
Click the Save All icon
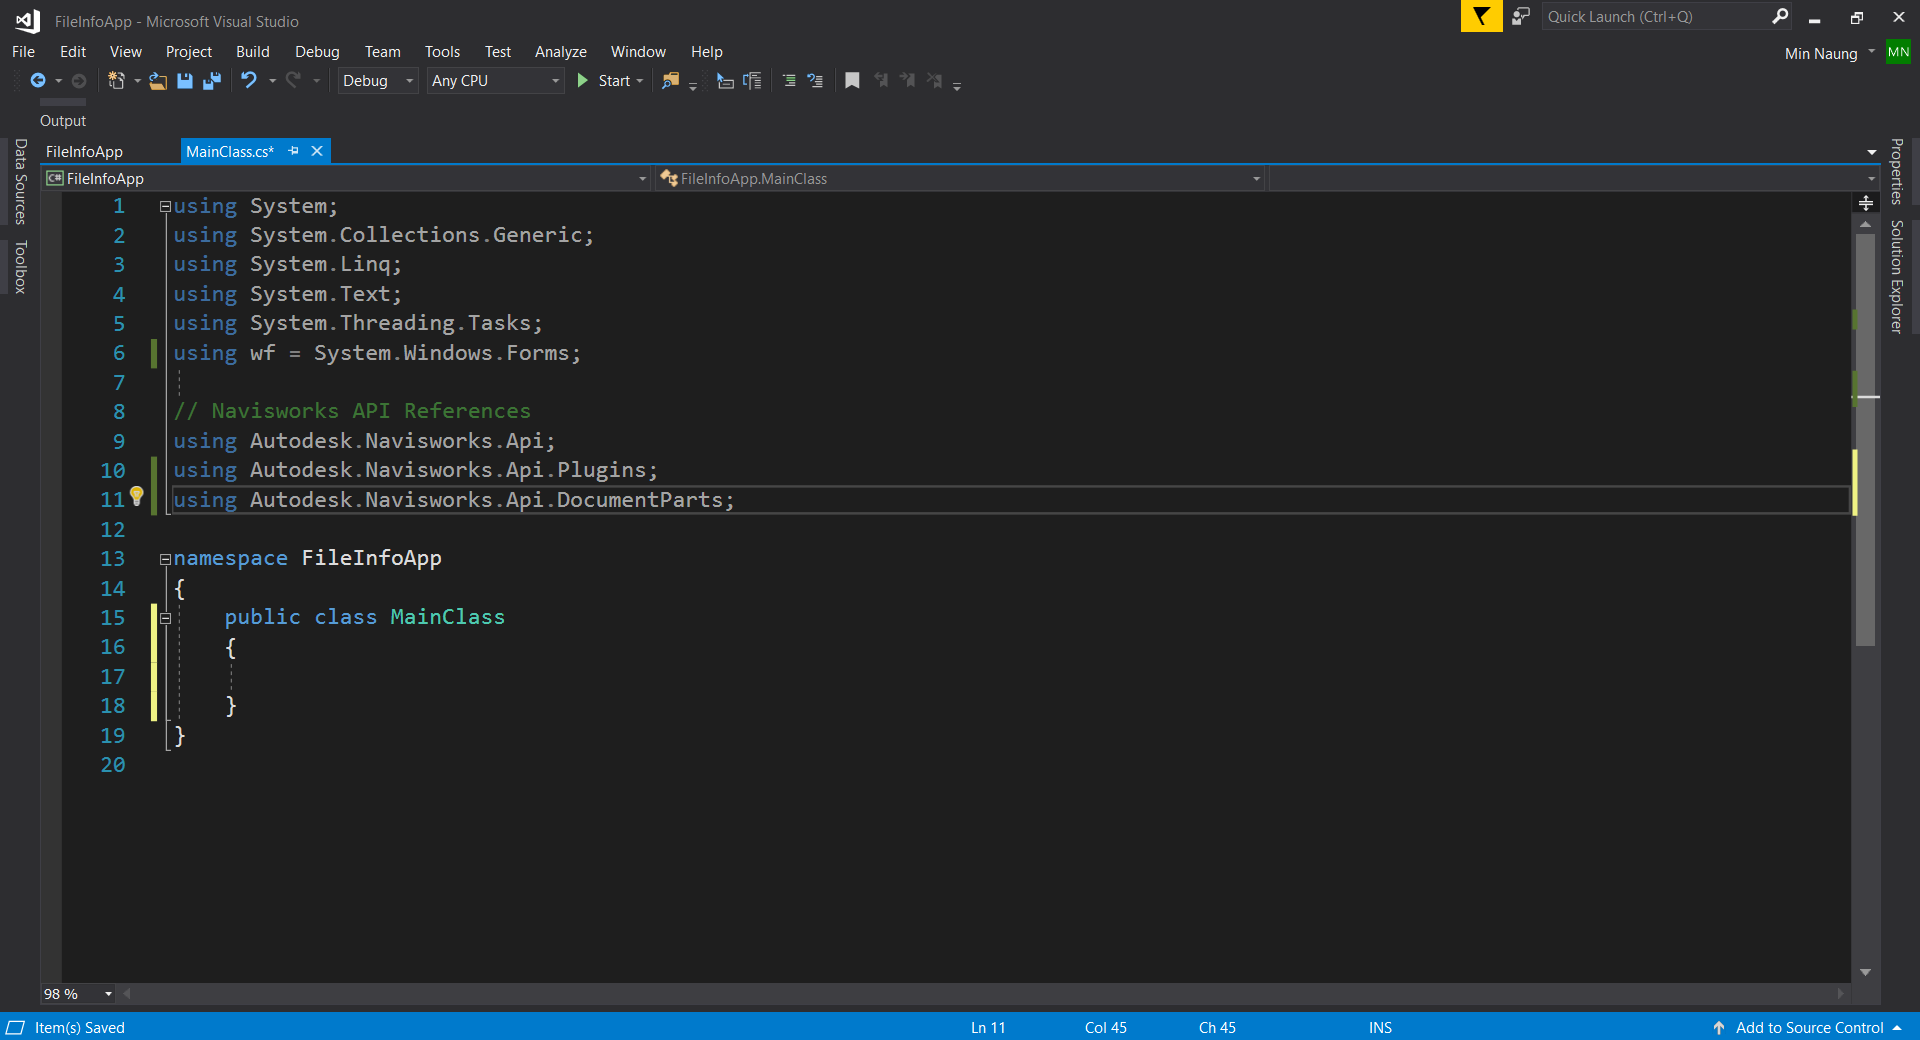[211, 81]
